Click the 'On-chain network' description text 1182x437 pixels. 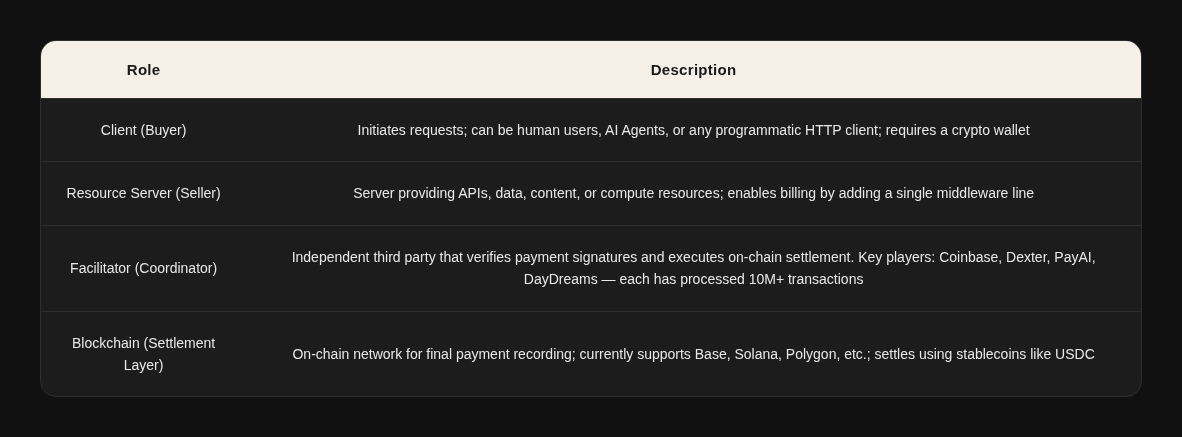(693, 354)
